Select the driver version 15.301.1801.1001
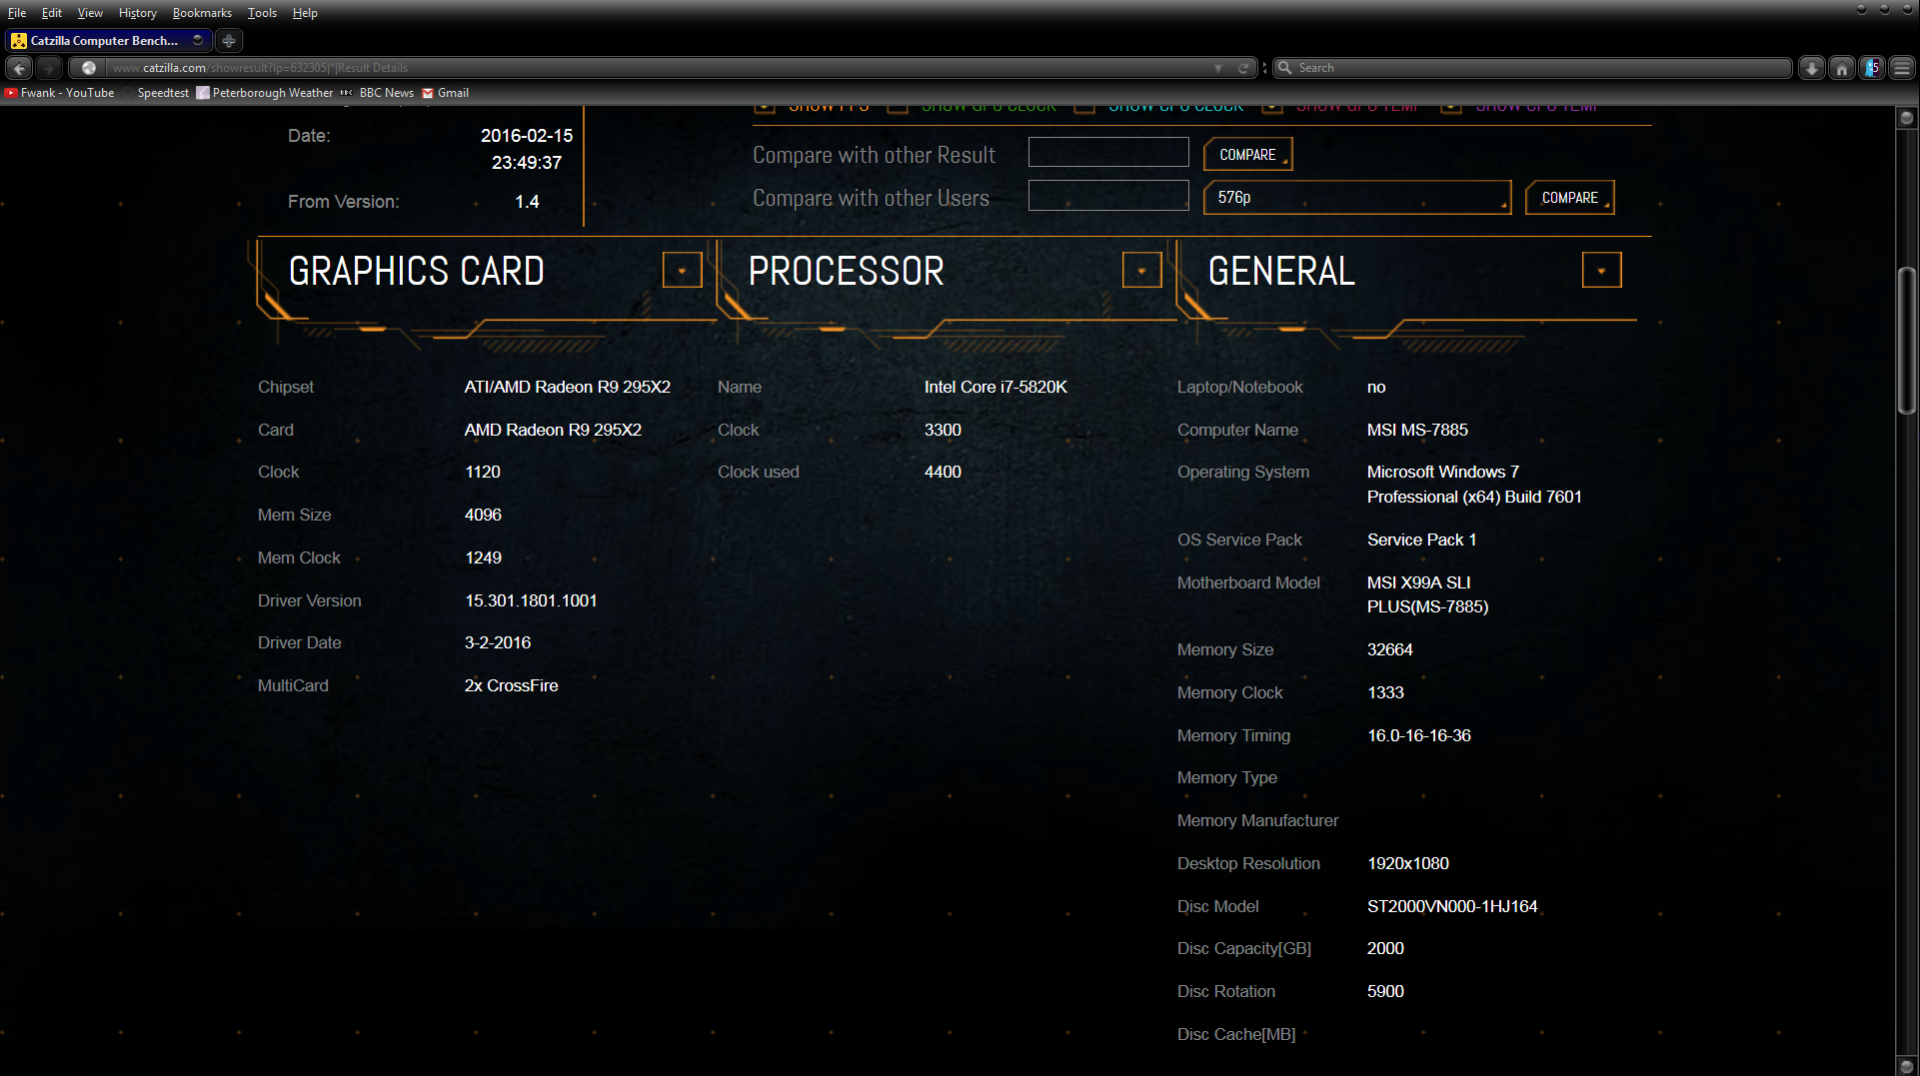 [x=531, y=601]
